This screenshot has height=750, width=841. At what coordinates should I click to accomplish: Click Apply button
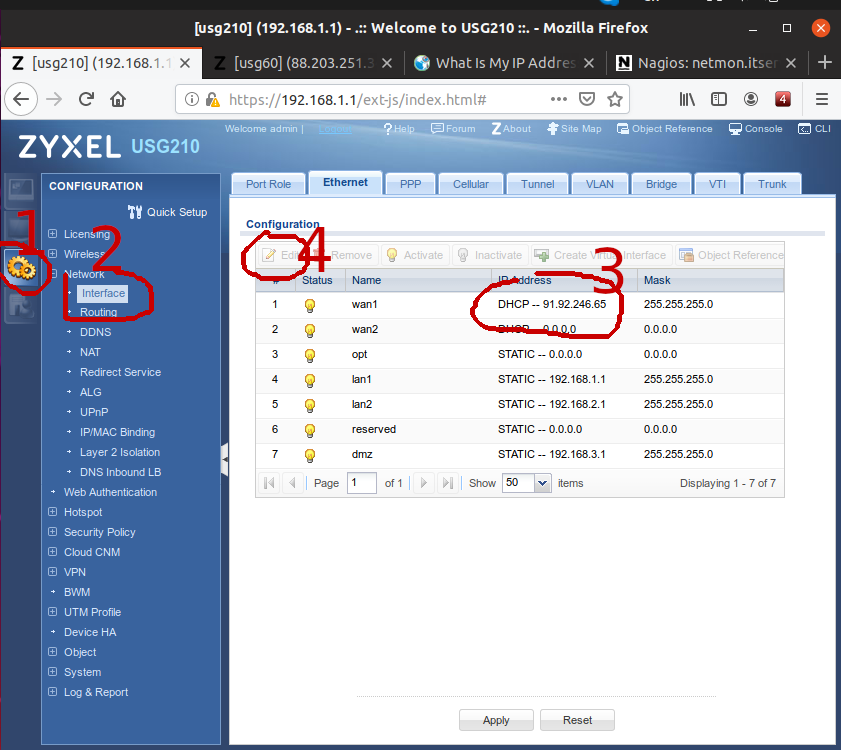pos(496,720)
